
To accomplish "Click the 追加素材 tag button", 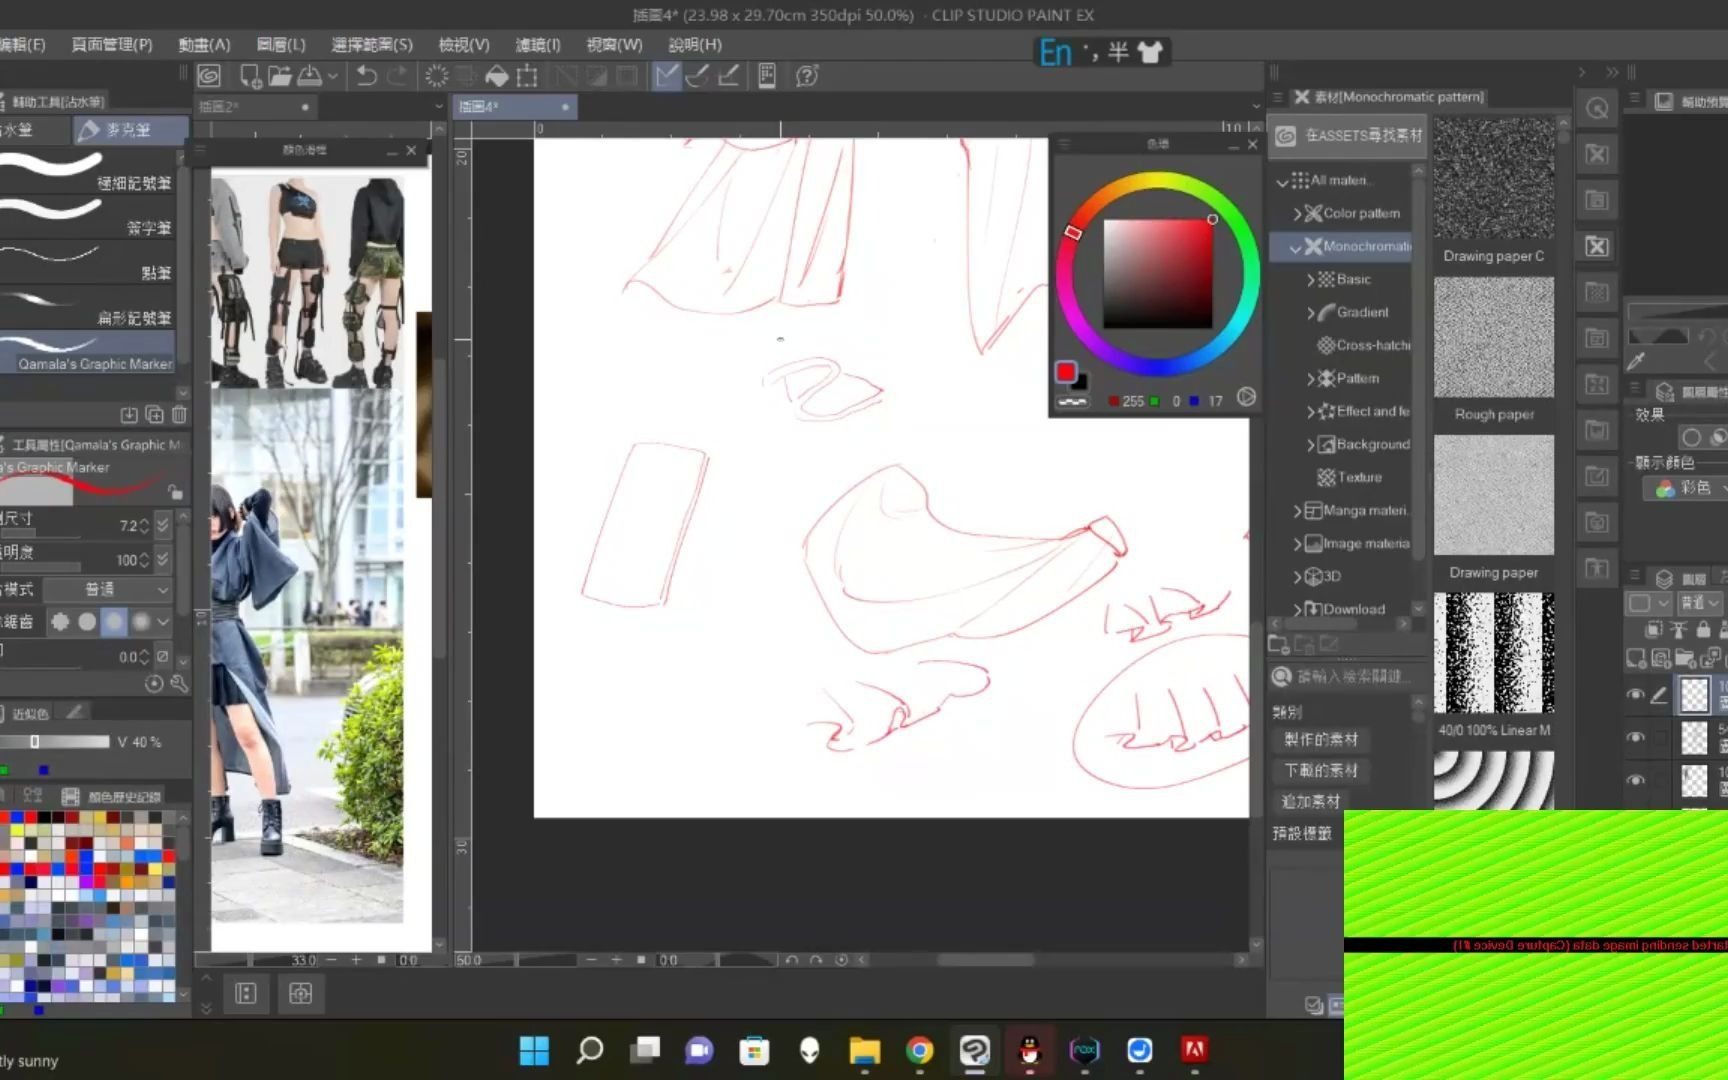I will pos(1310,801).
